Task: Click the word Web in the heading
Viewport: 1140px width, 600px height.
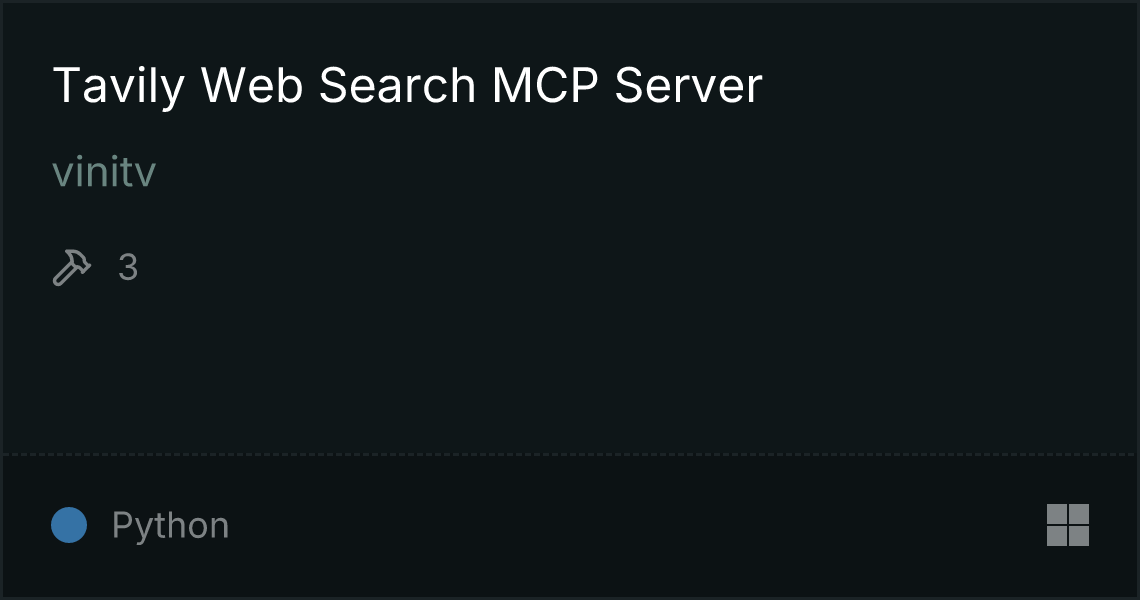Action: click(252, 85)
